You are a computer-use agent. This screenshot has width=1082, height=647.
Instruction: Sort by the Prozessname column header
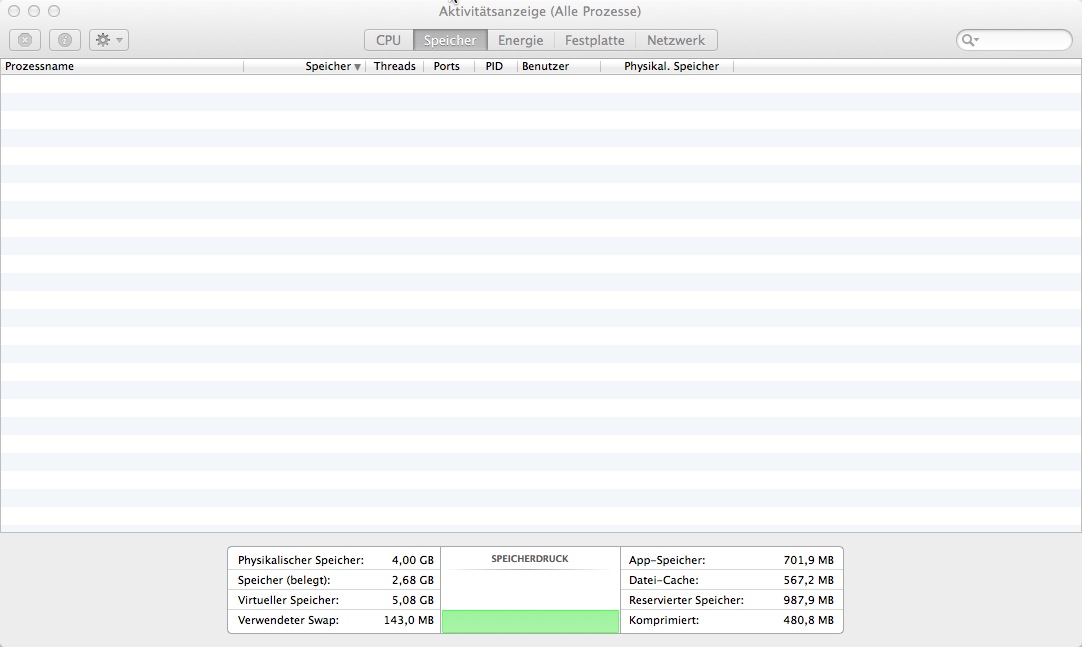40,66
